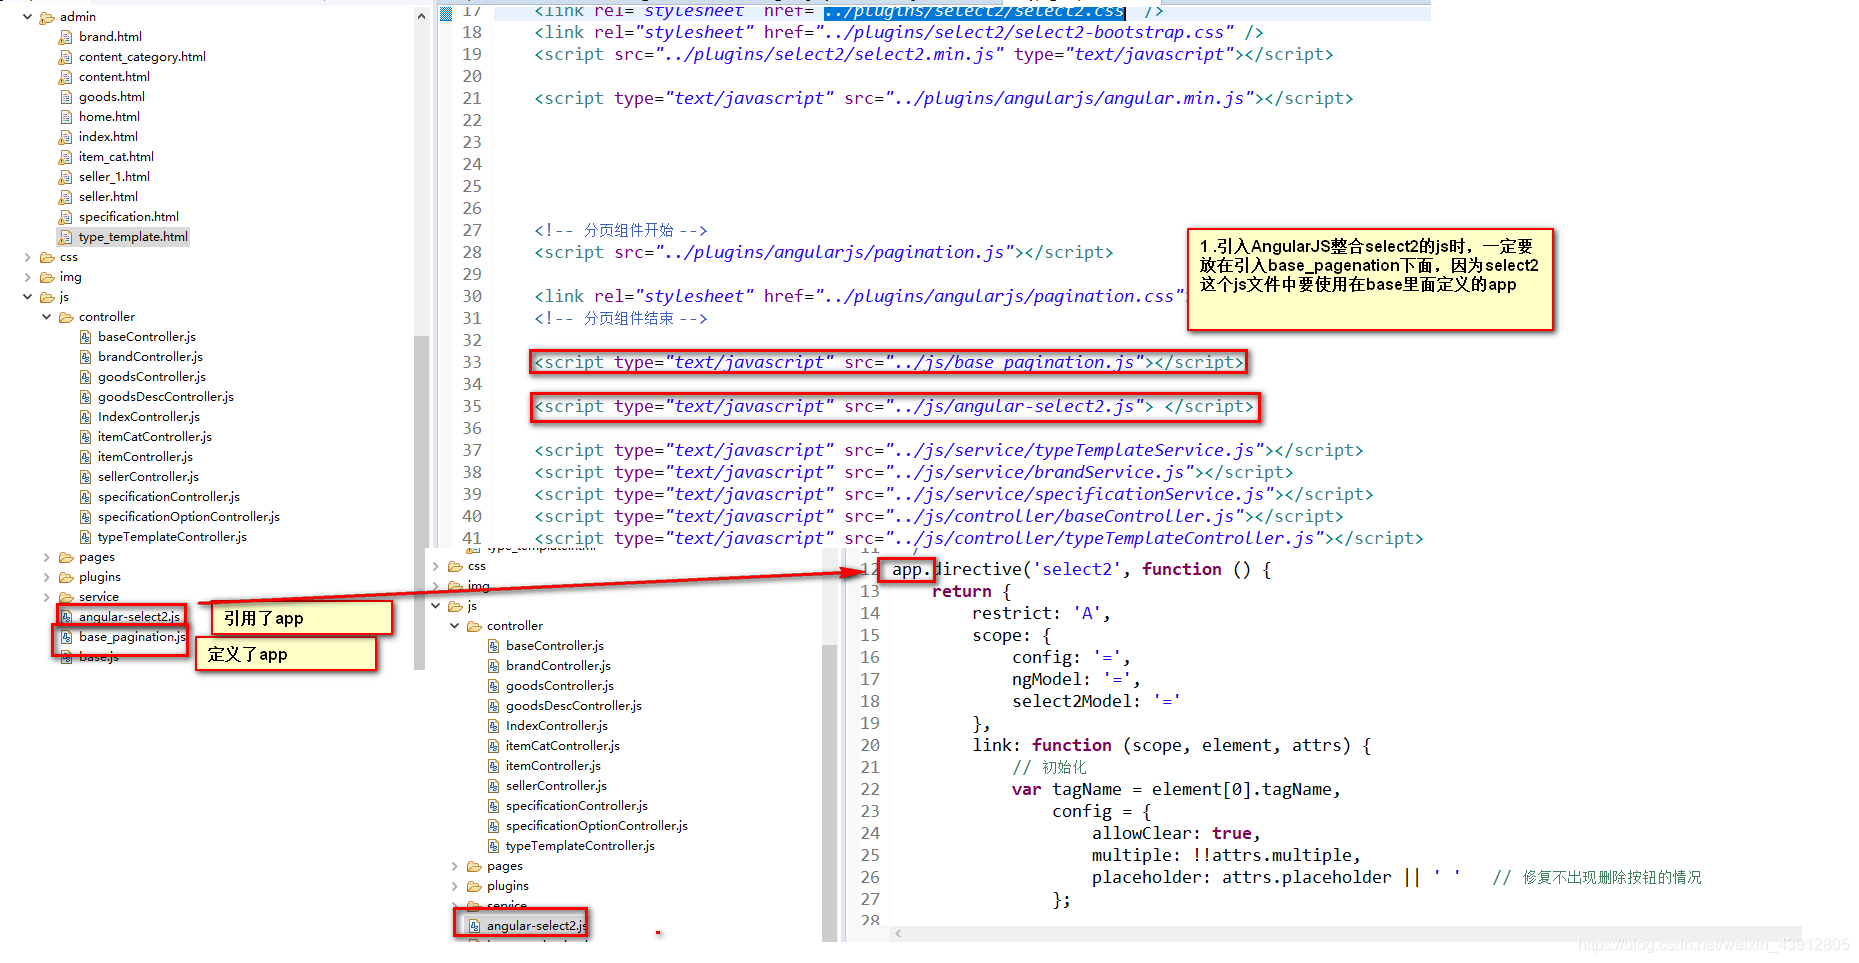1859x963 pixels.
Task: Expand the css folder in the top tree
Action: click(x=27, y=257)
